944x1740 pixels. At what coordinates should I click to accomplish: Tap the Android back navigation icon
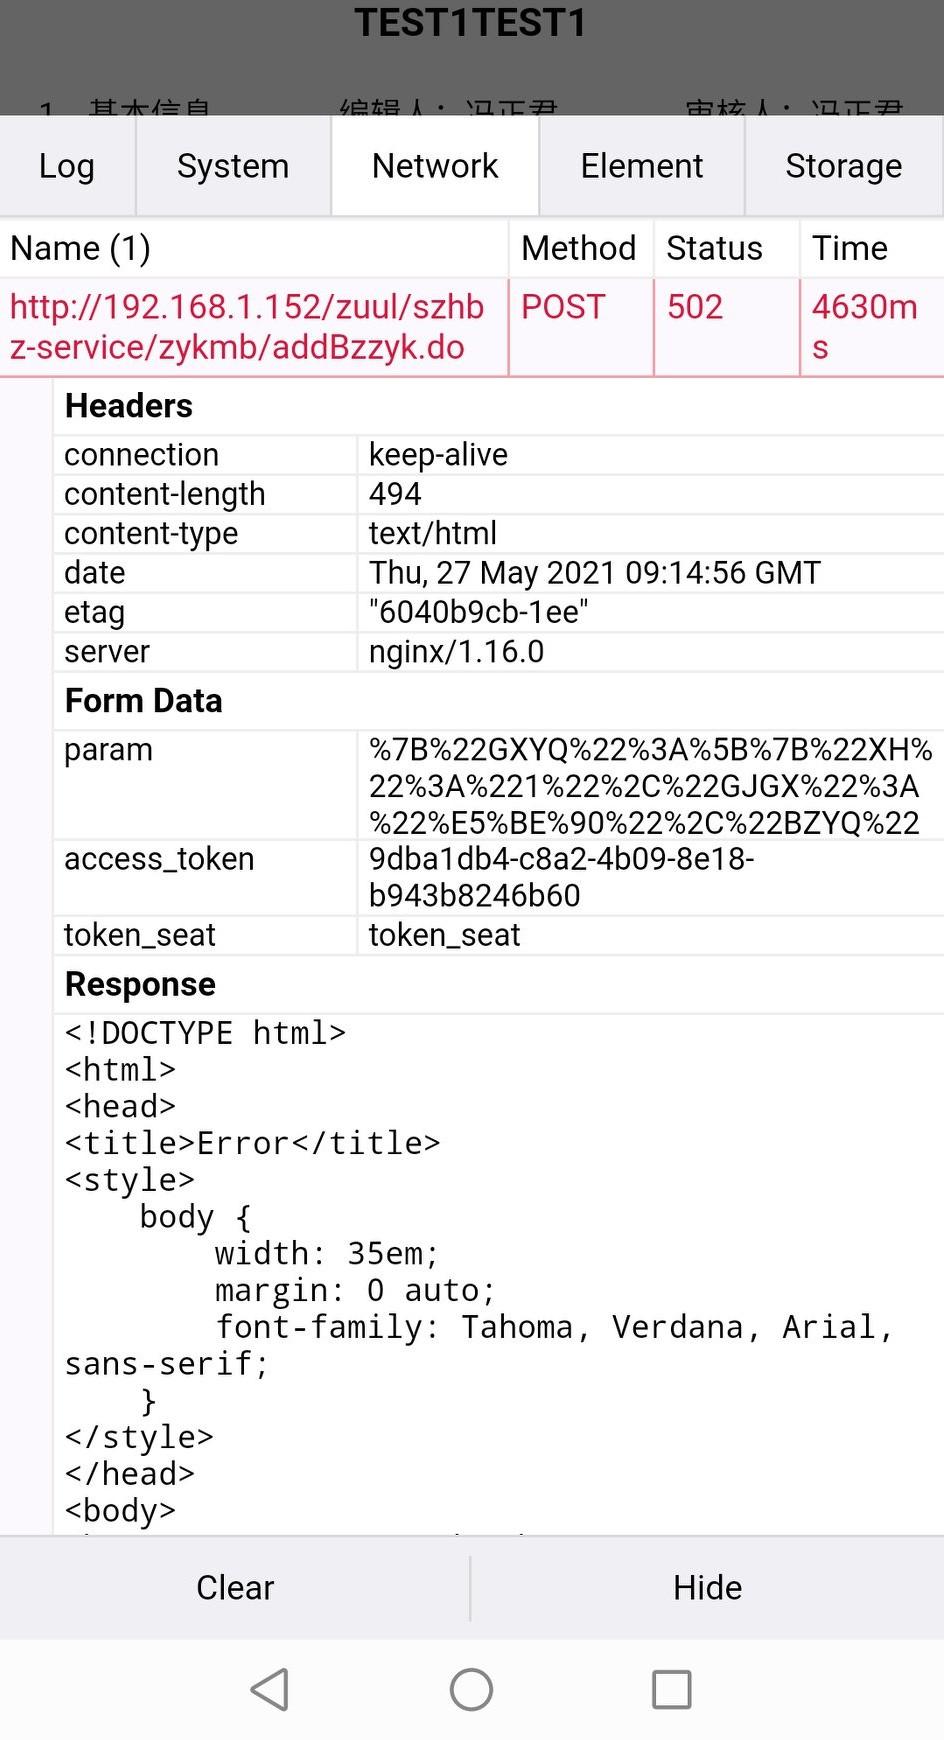(x=270, y=1690)
